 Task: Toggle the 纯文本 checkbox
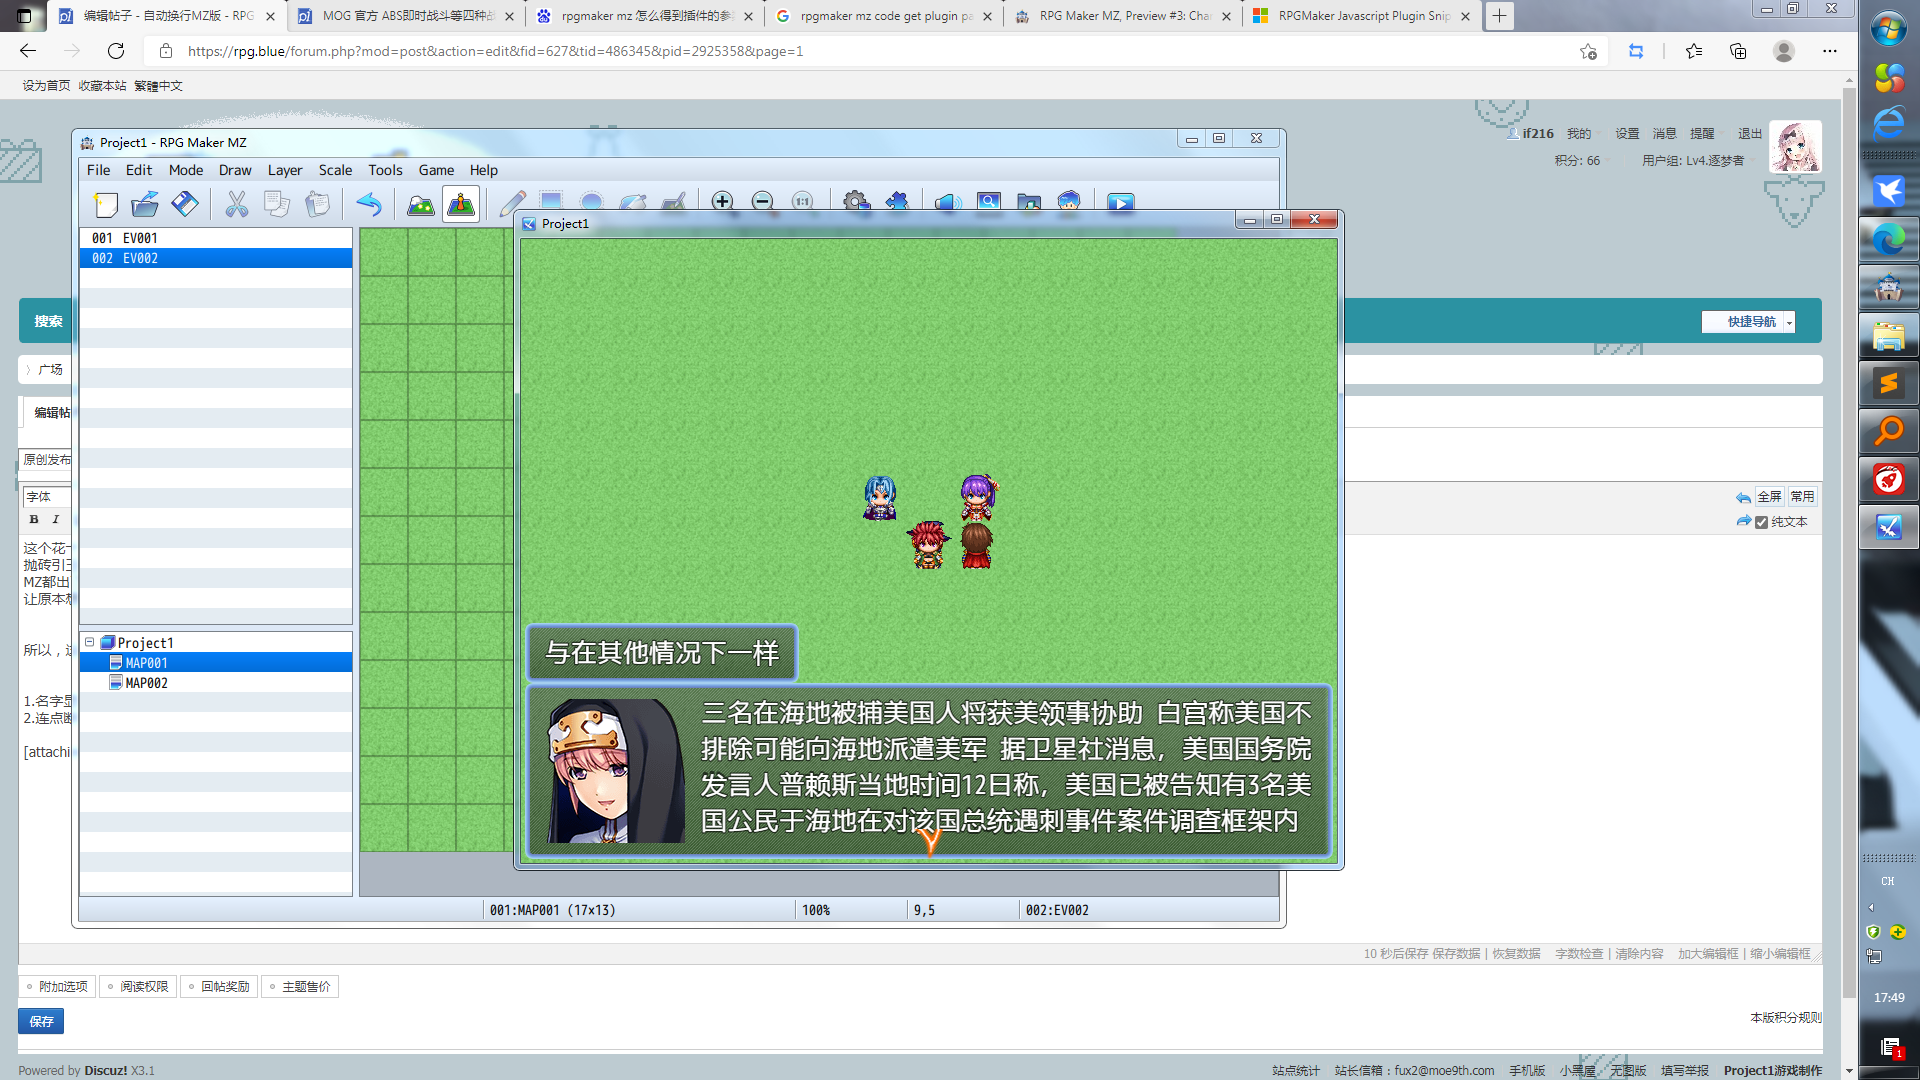tap(1762, 522)
